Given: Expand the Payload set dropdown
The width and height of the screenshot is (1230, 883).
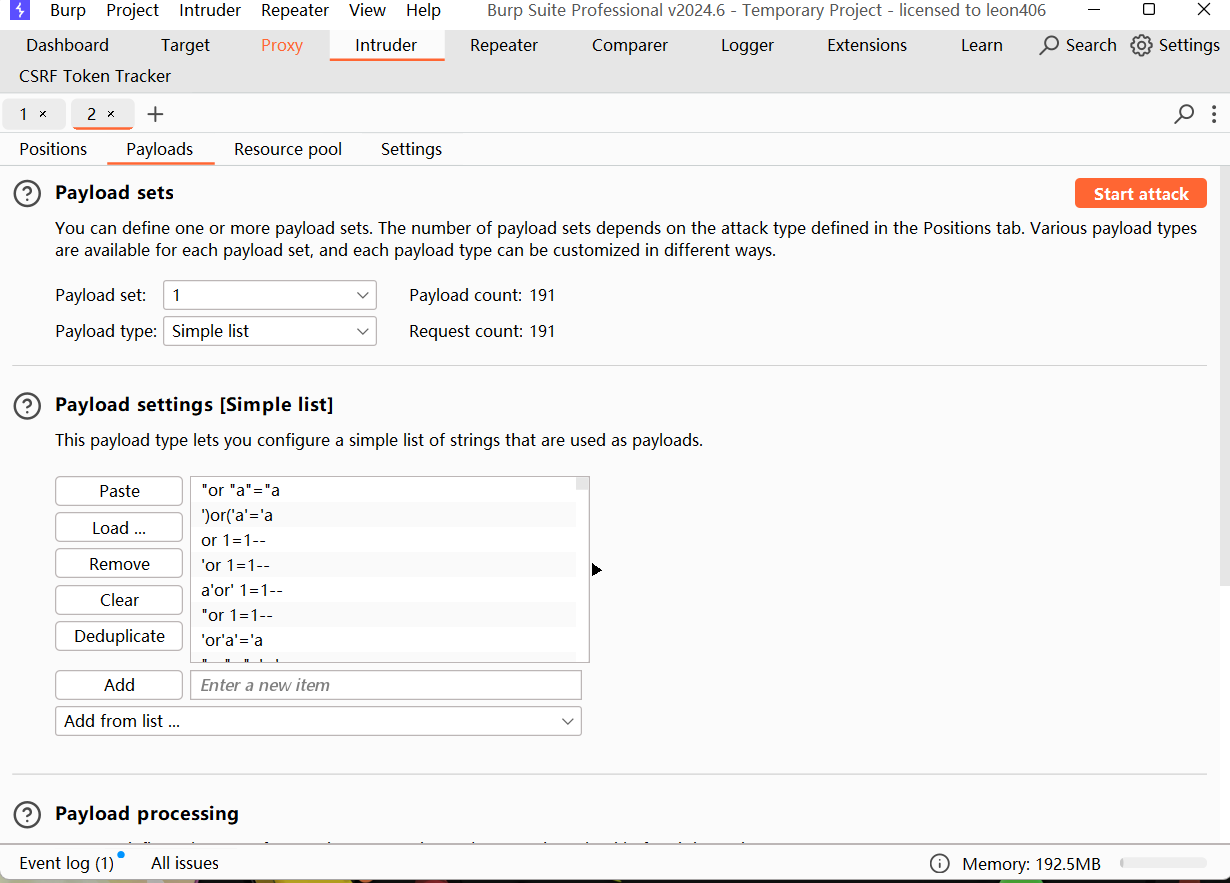Looking at the screenshot, I should click(x=269, y=295).
